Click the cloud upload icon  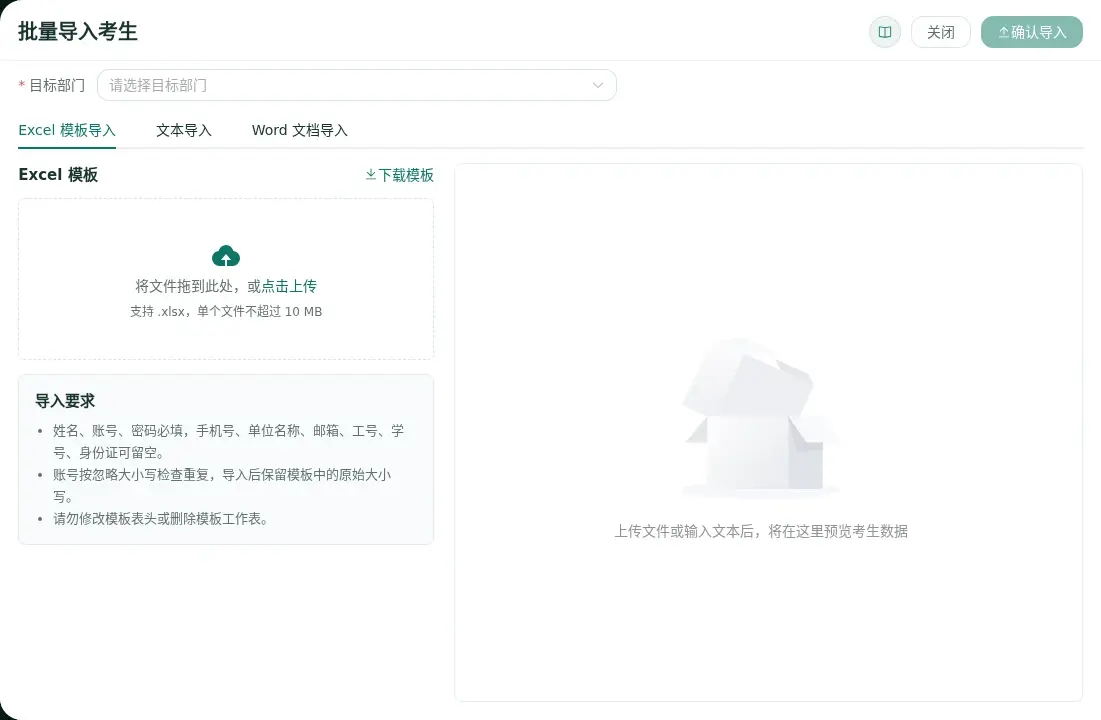[x=226, y=256]
